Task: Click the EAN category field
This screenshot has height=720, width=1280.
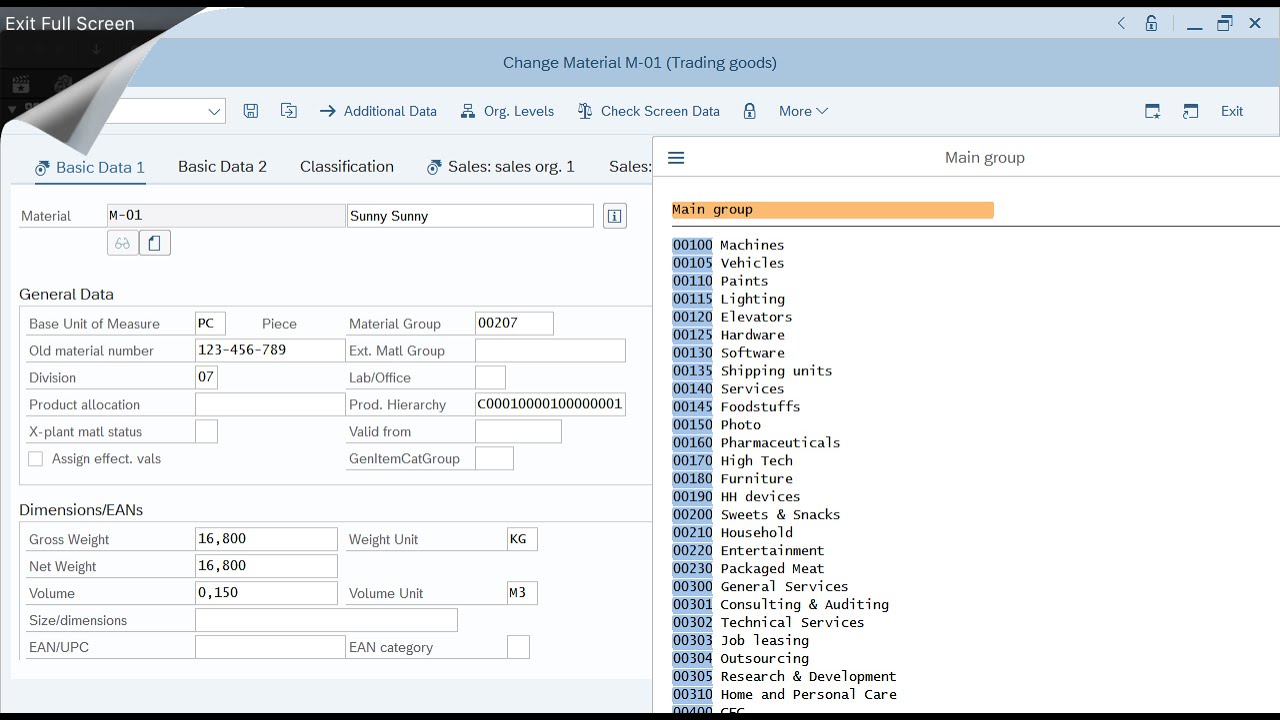Action: [518, 647]
